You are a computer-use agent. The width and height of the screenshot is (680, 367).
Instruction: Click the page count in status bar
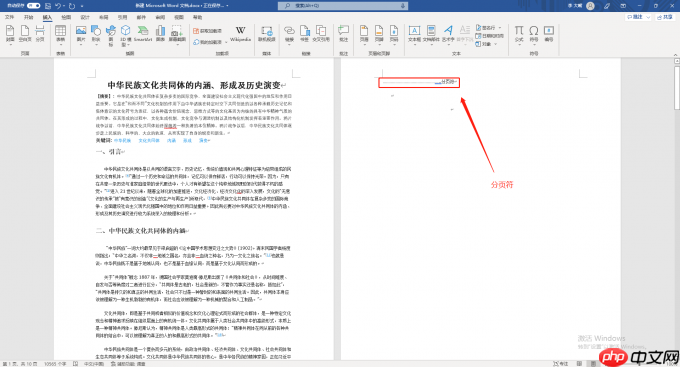20,364
